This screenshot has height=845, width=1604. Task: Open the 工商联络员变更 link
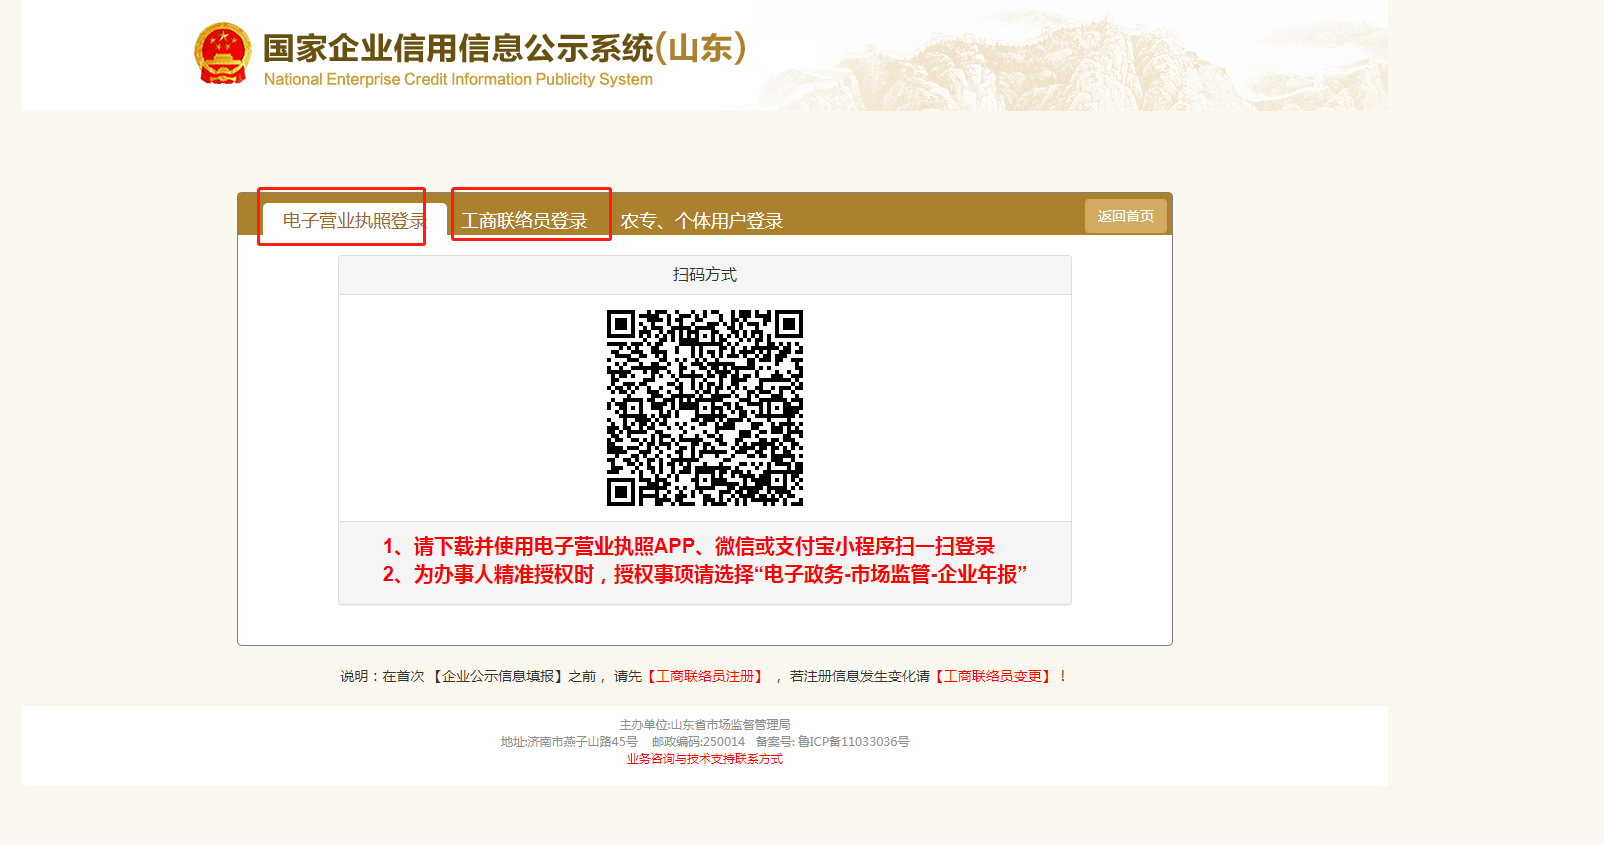pos(993,676)
